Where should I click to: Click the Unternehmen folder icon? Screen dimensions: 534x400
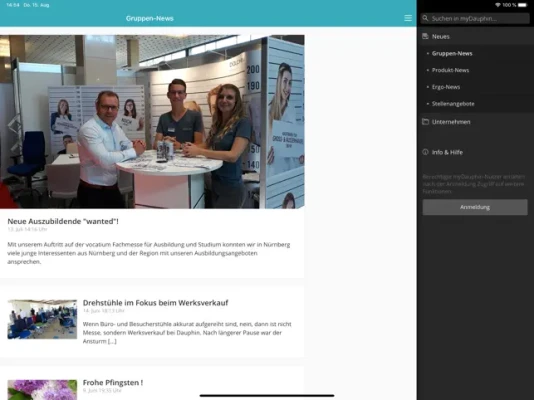[425, 122]
